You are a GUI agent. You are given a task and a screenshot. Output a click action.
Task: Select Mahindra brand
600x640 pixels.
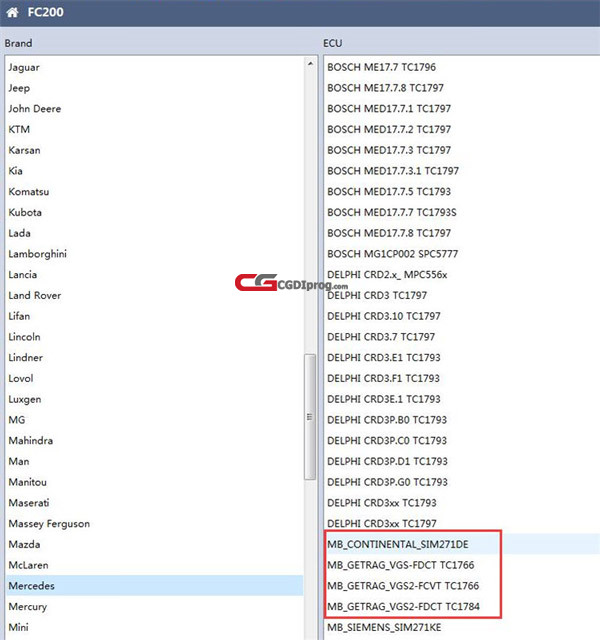point(31,441)
